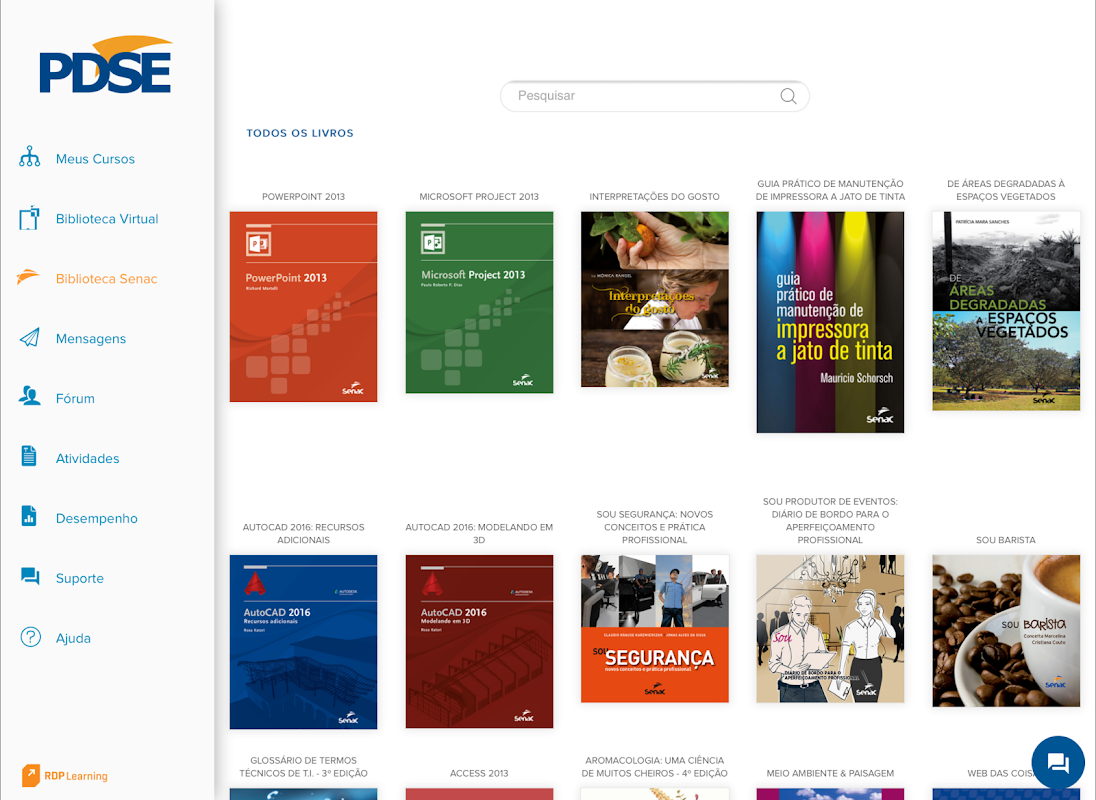Open Ajuda page
Screen dimensions: 1096x800
point(73,639)
